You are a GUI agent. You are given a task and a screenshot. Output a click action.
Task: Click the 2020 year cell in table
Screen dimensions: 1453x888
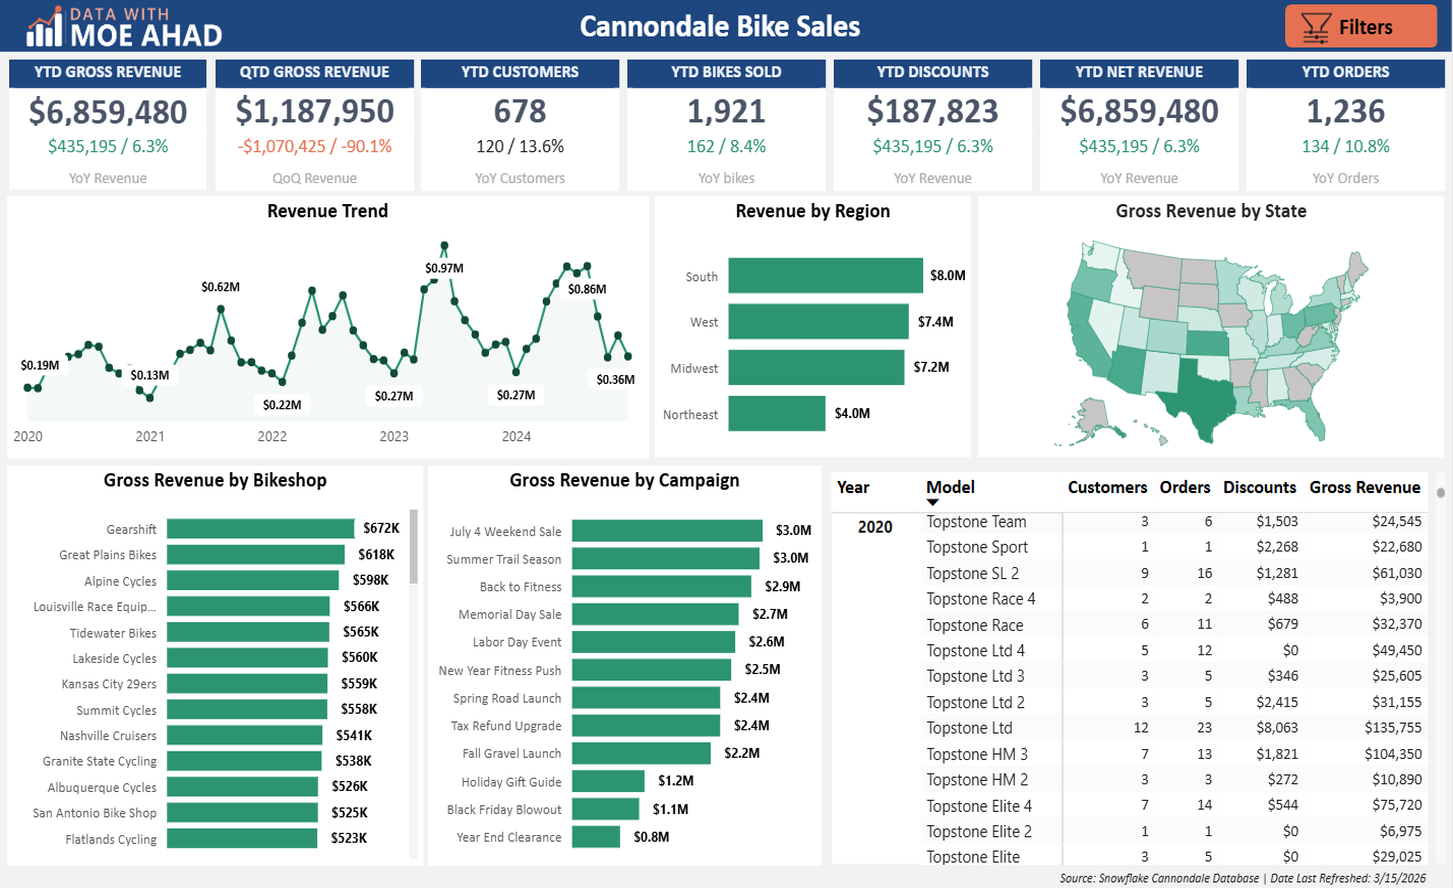tap(875, 527)
